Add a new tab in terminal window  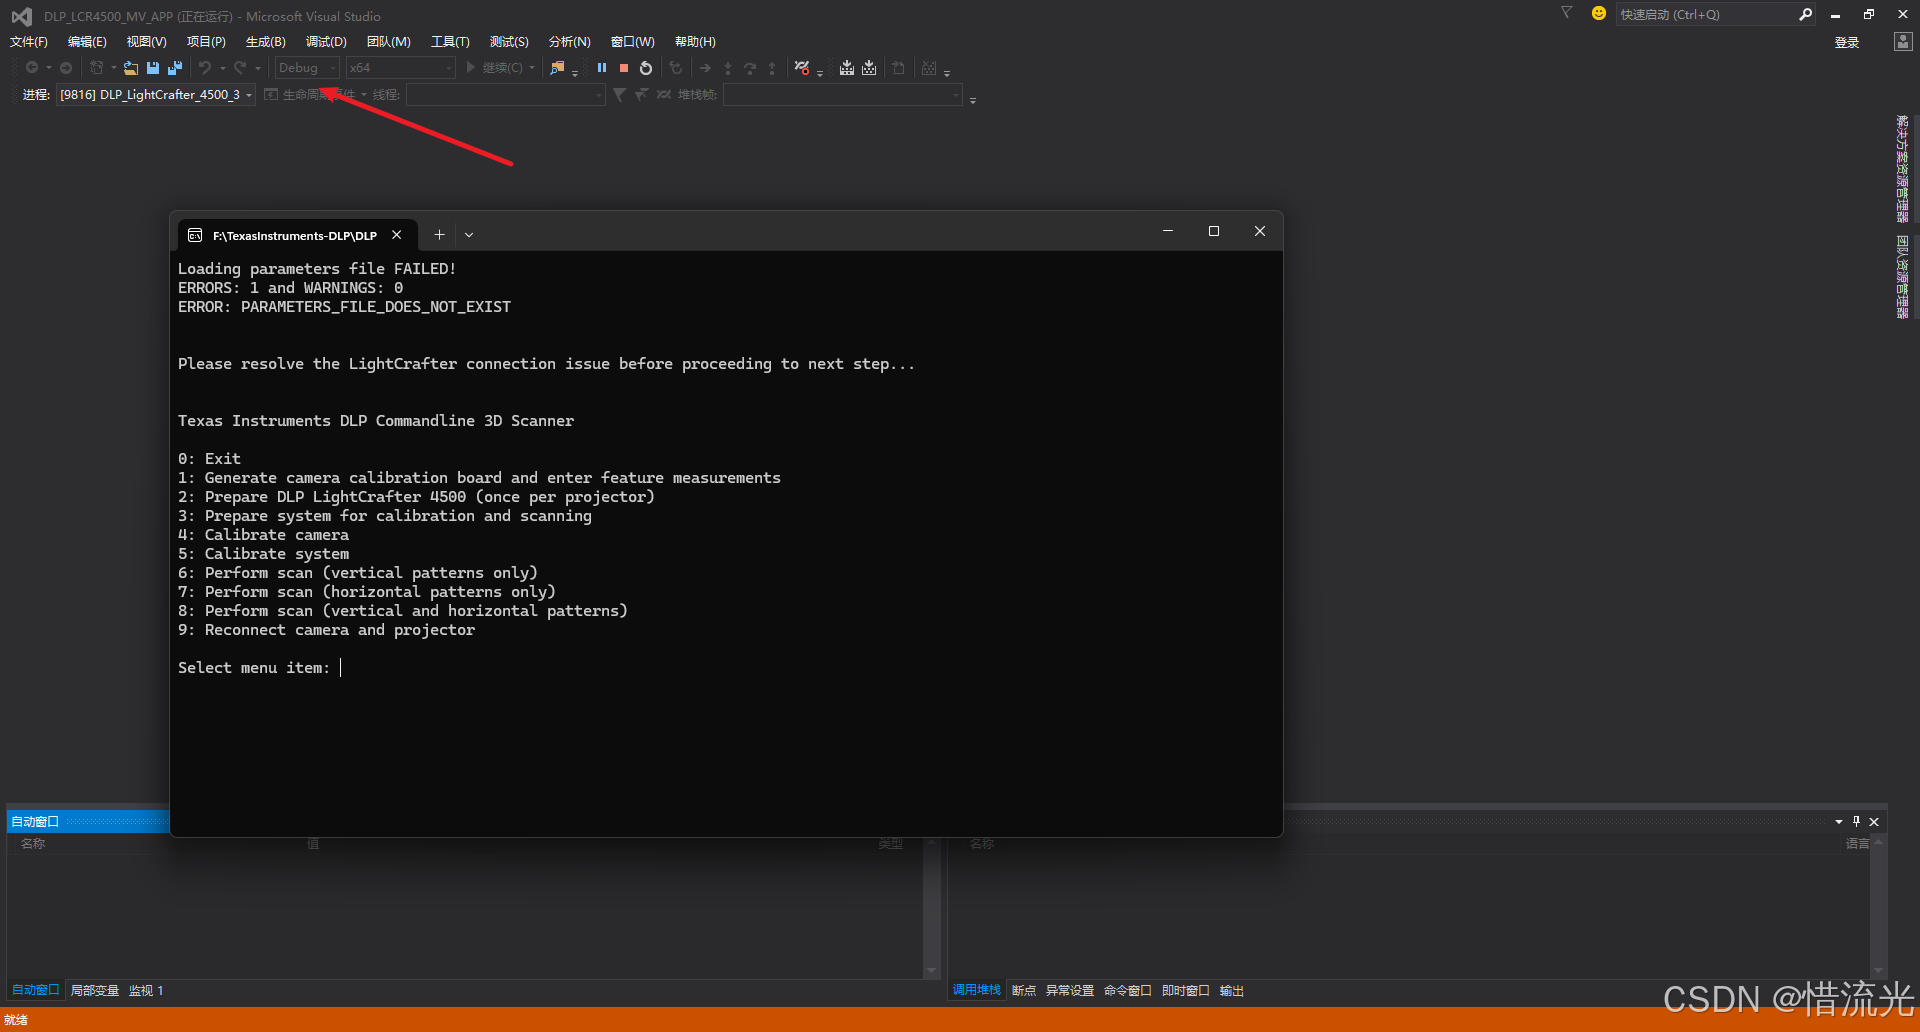point(439,235)
